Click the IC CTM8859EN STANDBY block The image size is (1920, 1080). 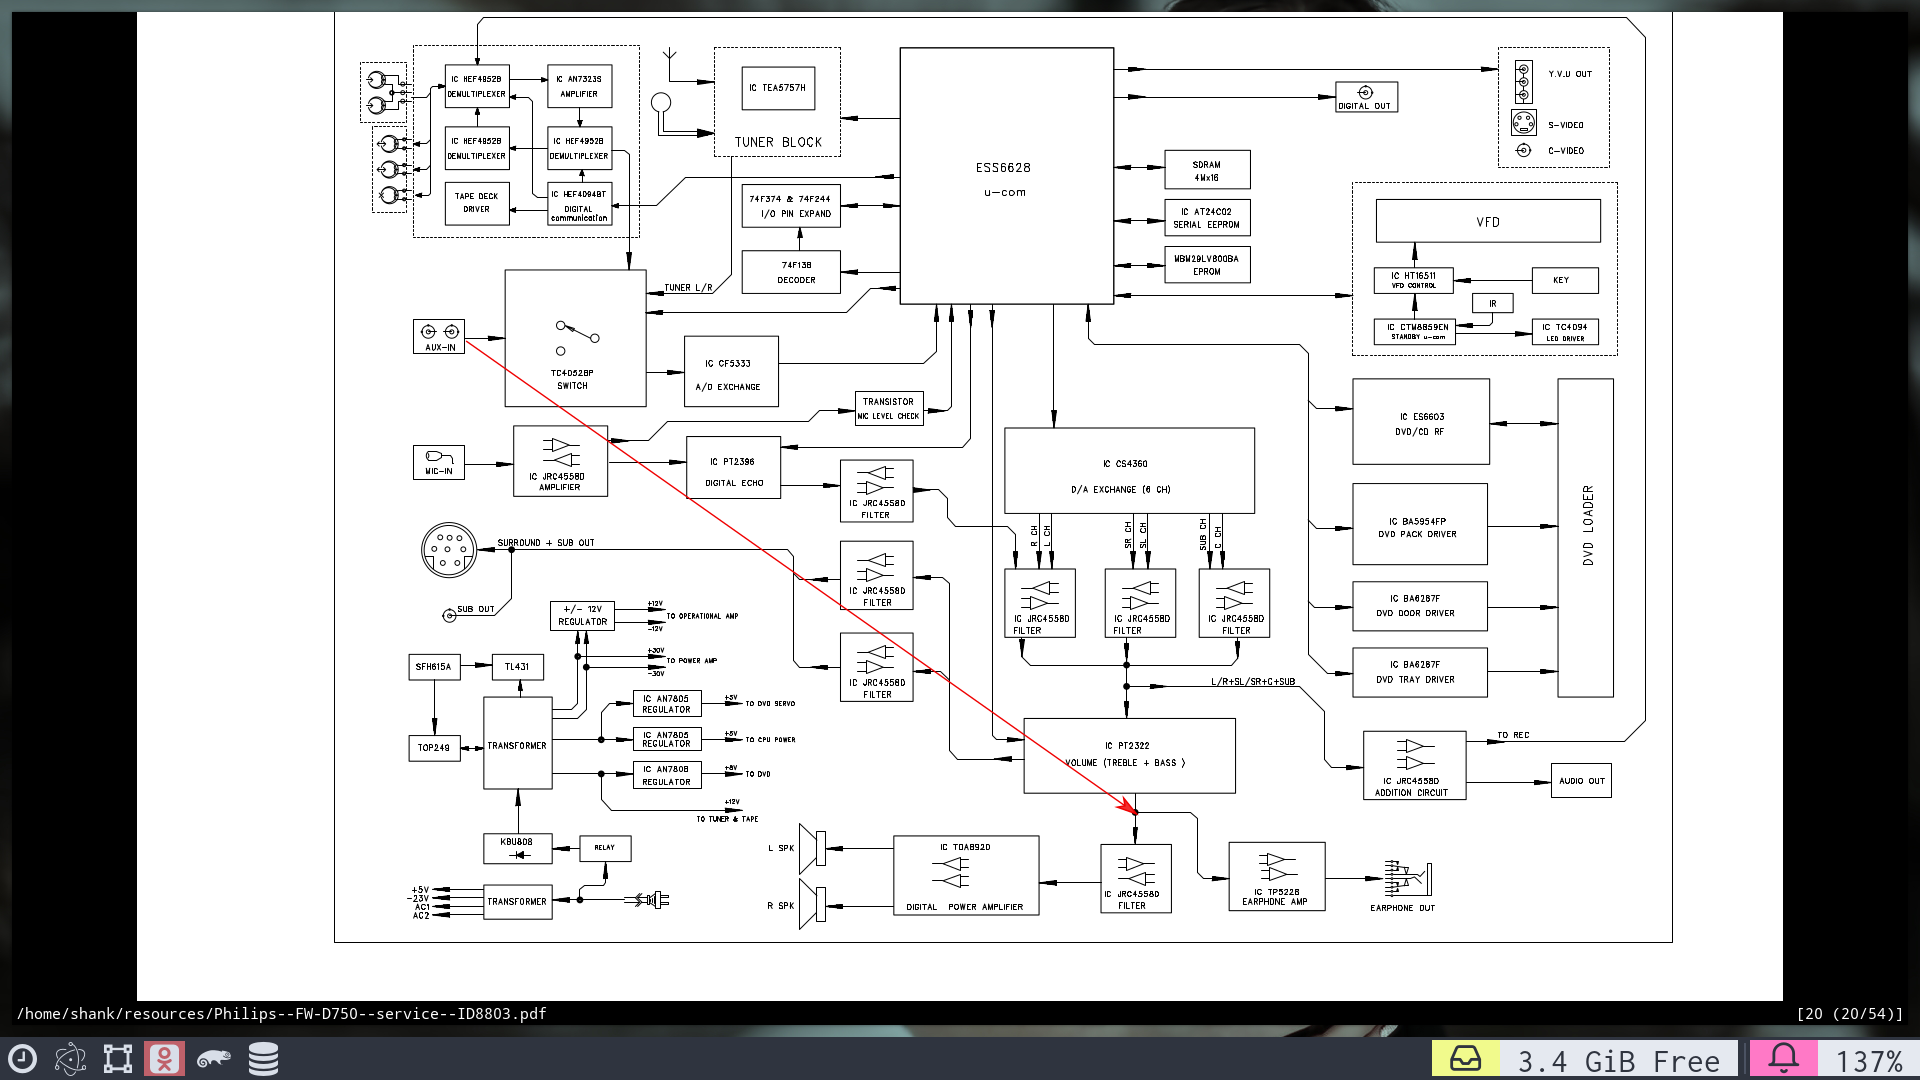pos(1414,332)
